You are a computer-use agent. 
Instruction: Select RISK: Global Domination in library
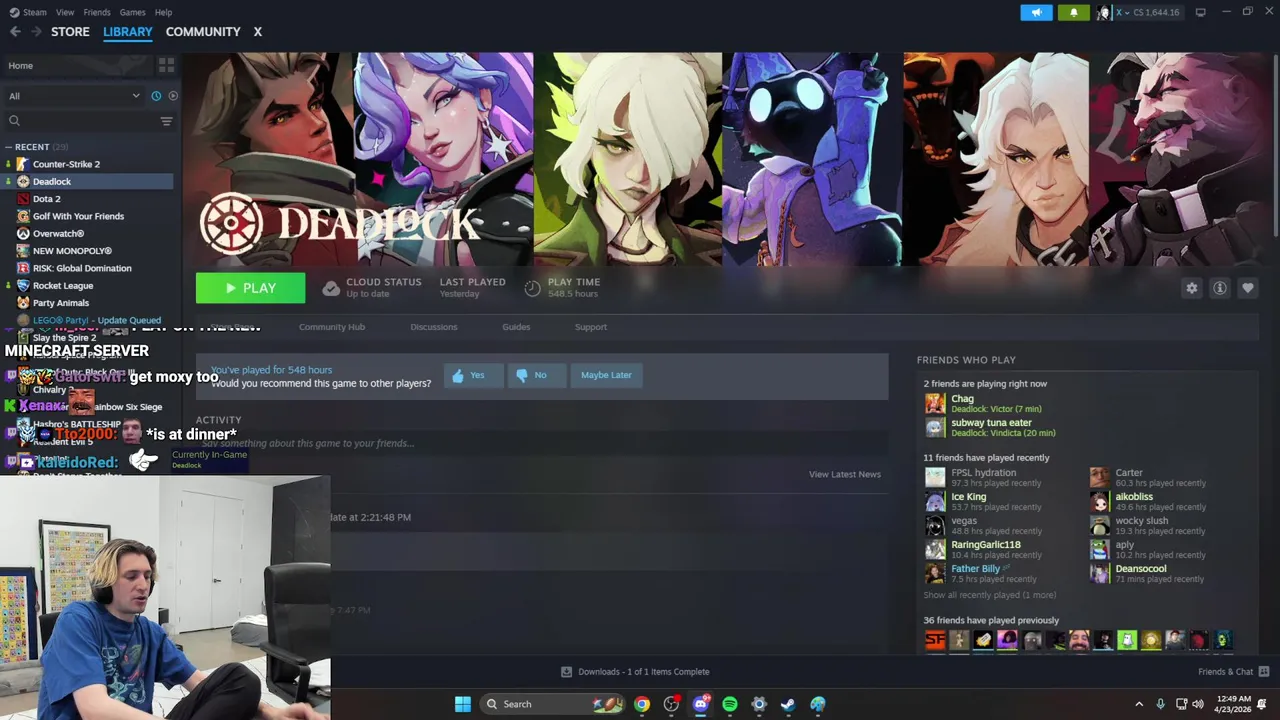coord(82,268)
